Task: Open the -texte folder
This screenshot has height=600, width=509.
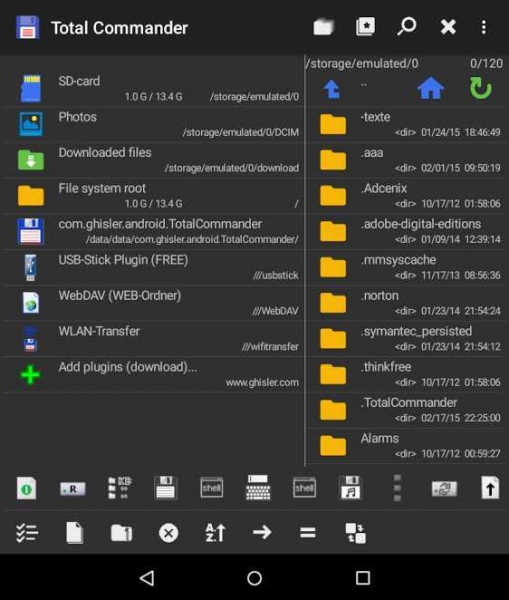Action: click(408, 124)
